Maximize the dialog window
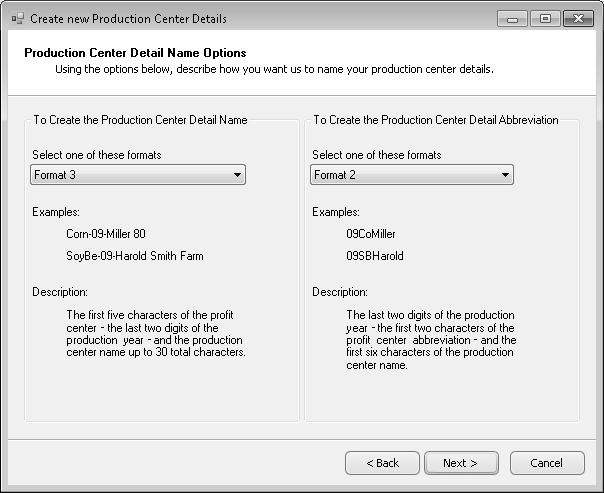Image resolution: width=604 pixels, height=493 pixels. coord(545,18)
